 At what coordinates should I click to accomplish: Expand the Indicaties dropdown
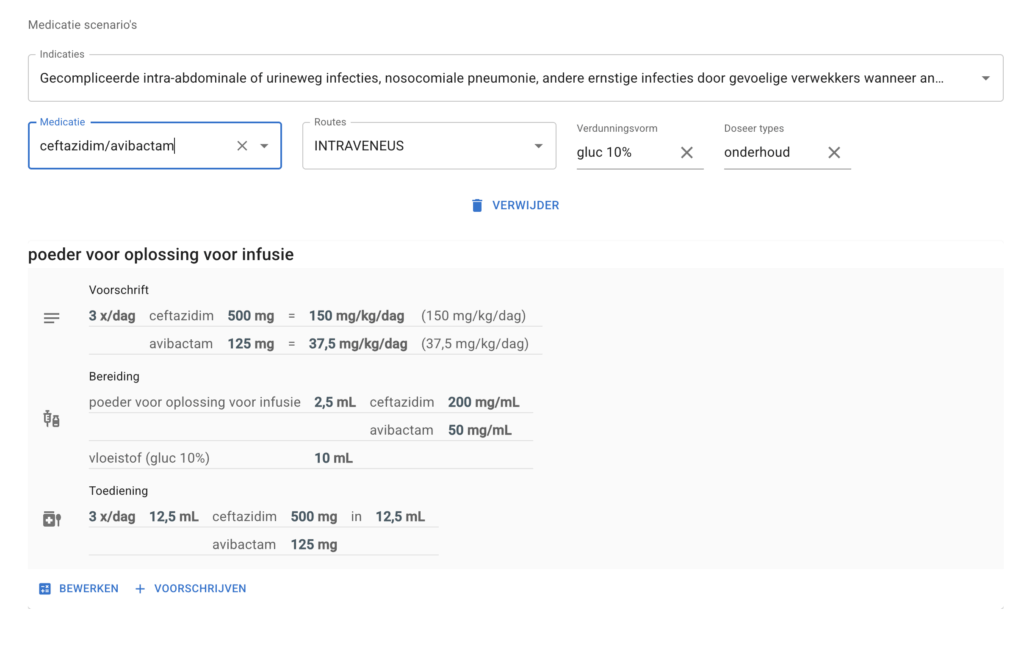(985, 78)
